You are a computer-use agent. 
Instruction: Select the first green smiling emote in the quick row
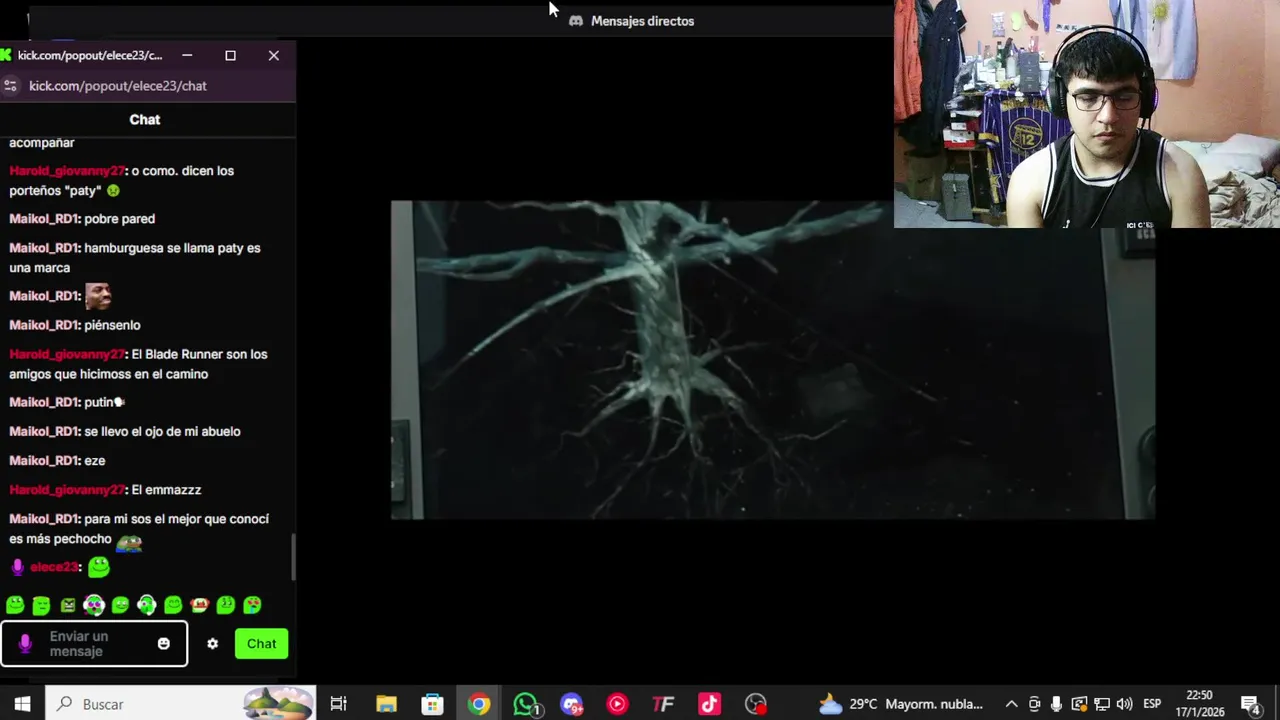[x=15, y=605]
